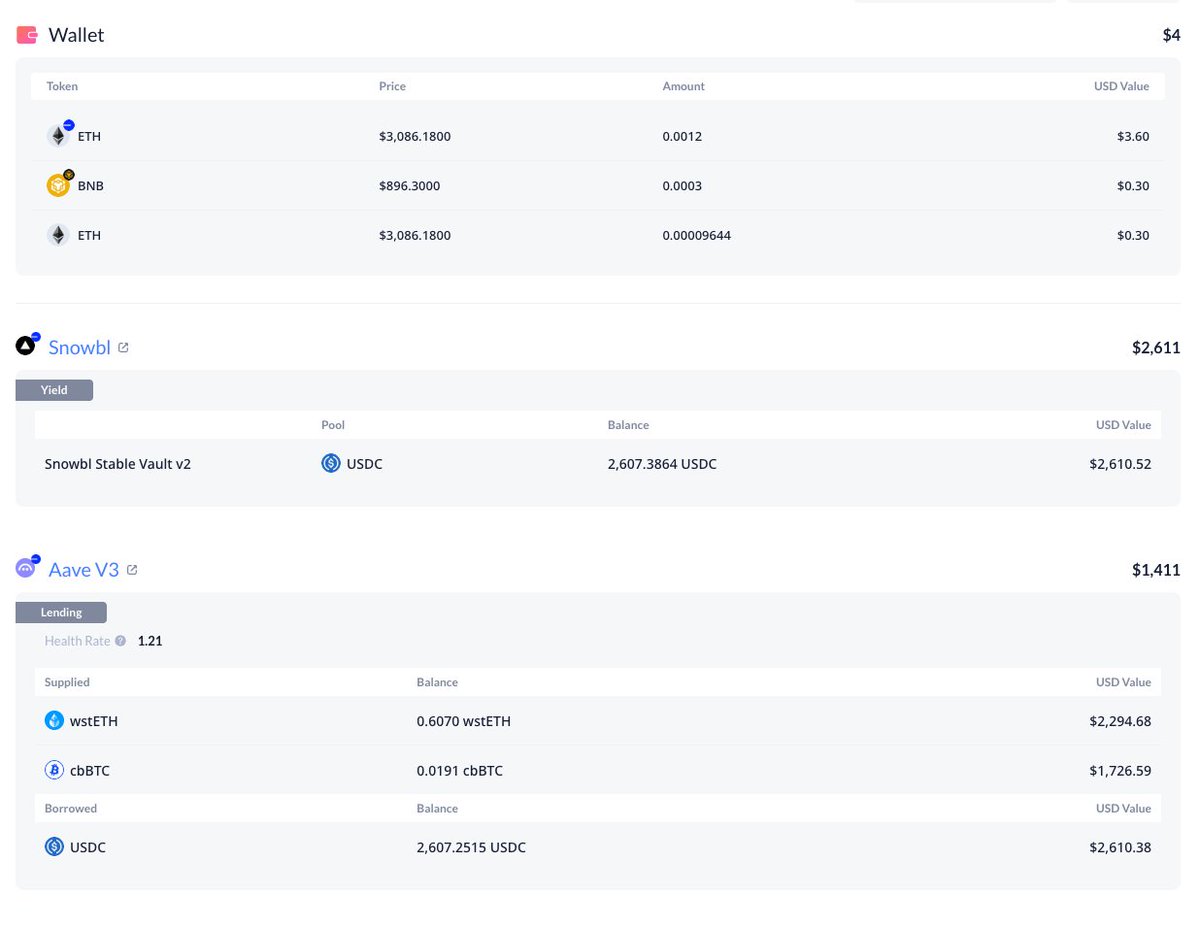
Task: Click the pink Wallet icon
Action: (27, 35)
